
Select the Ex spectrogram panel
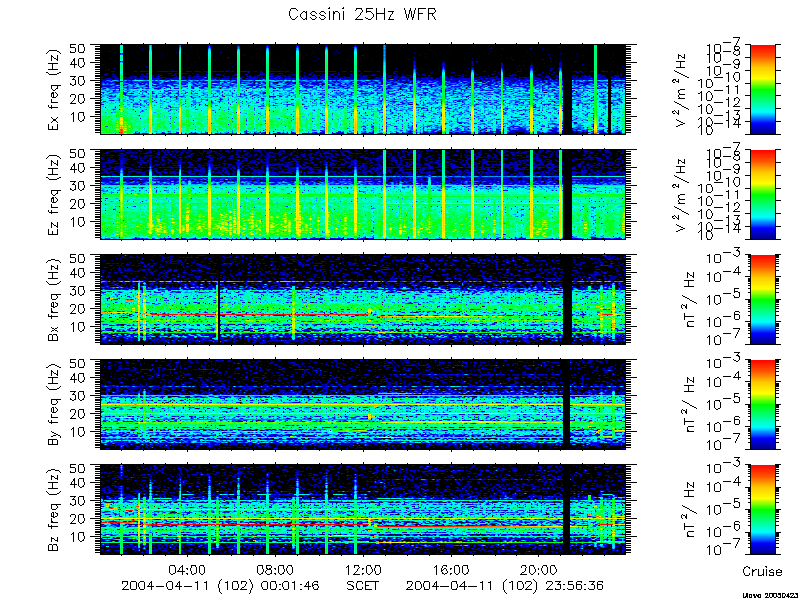(362, 89)
